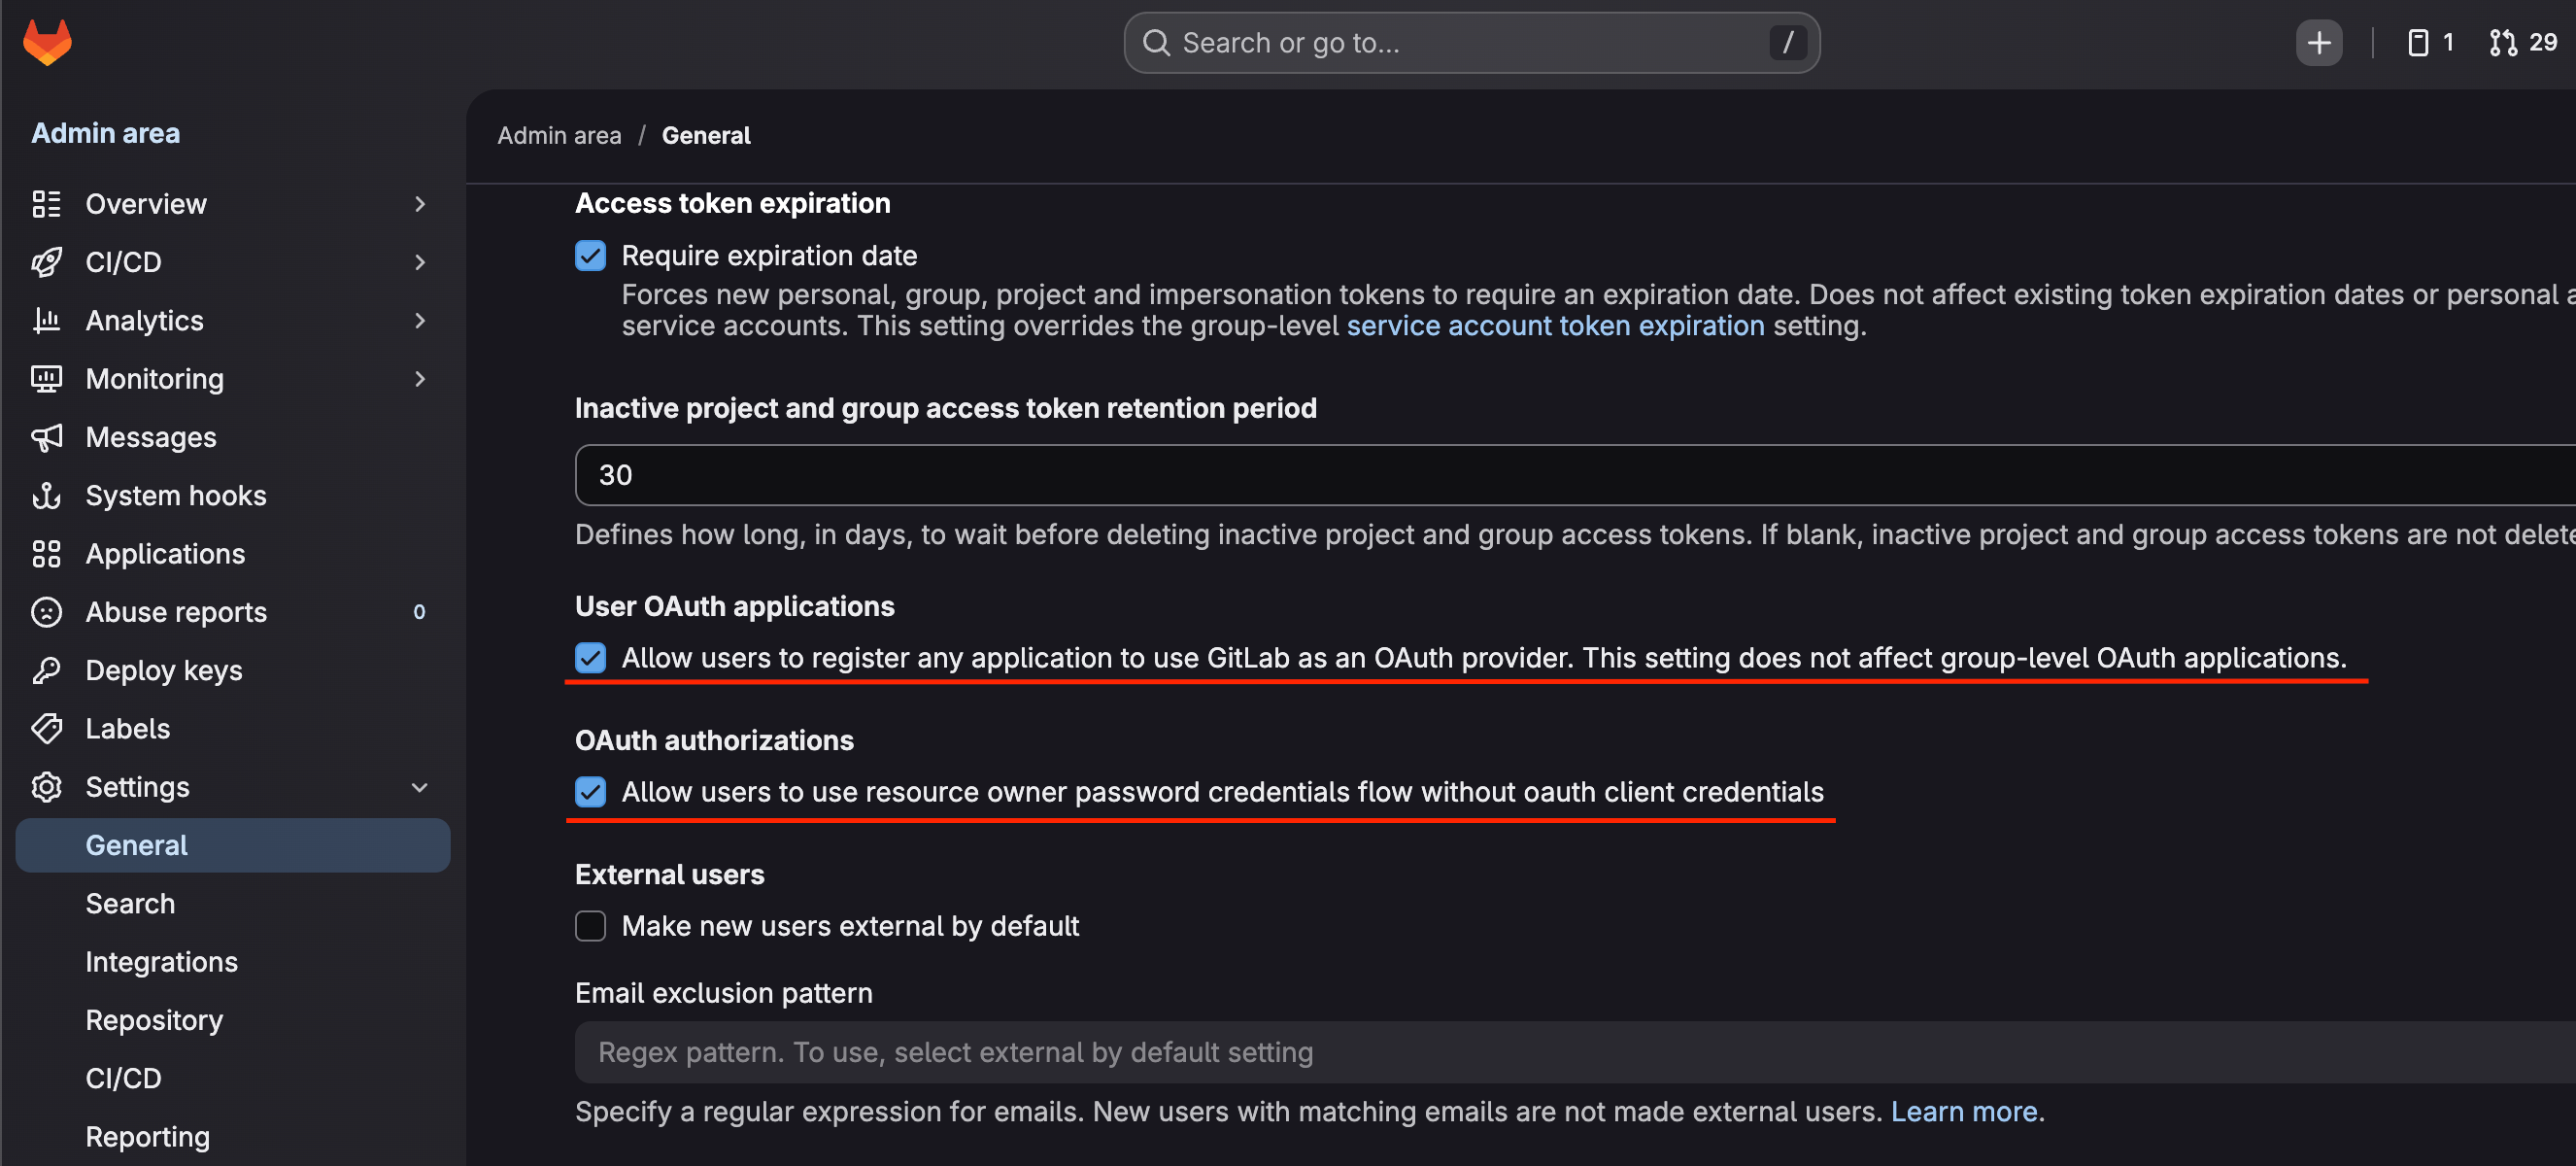Focus the Search or go to box
This screenshot has width=2576, height=1166.
pyautogui.click(x=1471, y=43)
